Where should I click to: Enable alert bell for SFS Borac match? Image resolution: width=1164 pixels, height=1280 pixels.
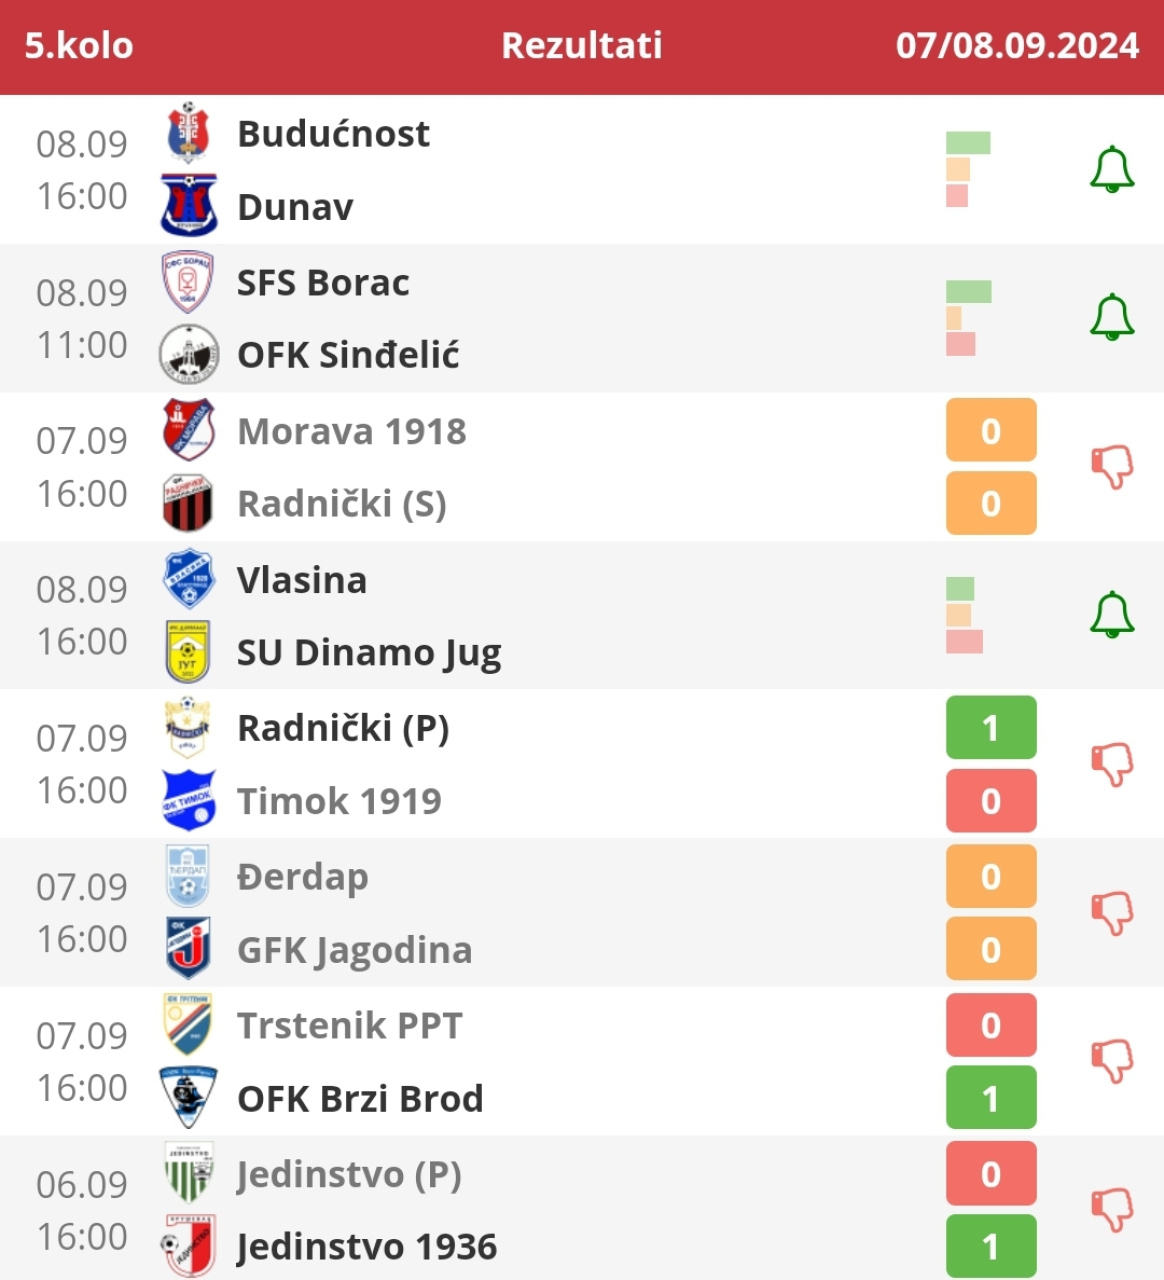point(1111,318)
